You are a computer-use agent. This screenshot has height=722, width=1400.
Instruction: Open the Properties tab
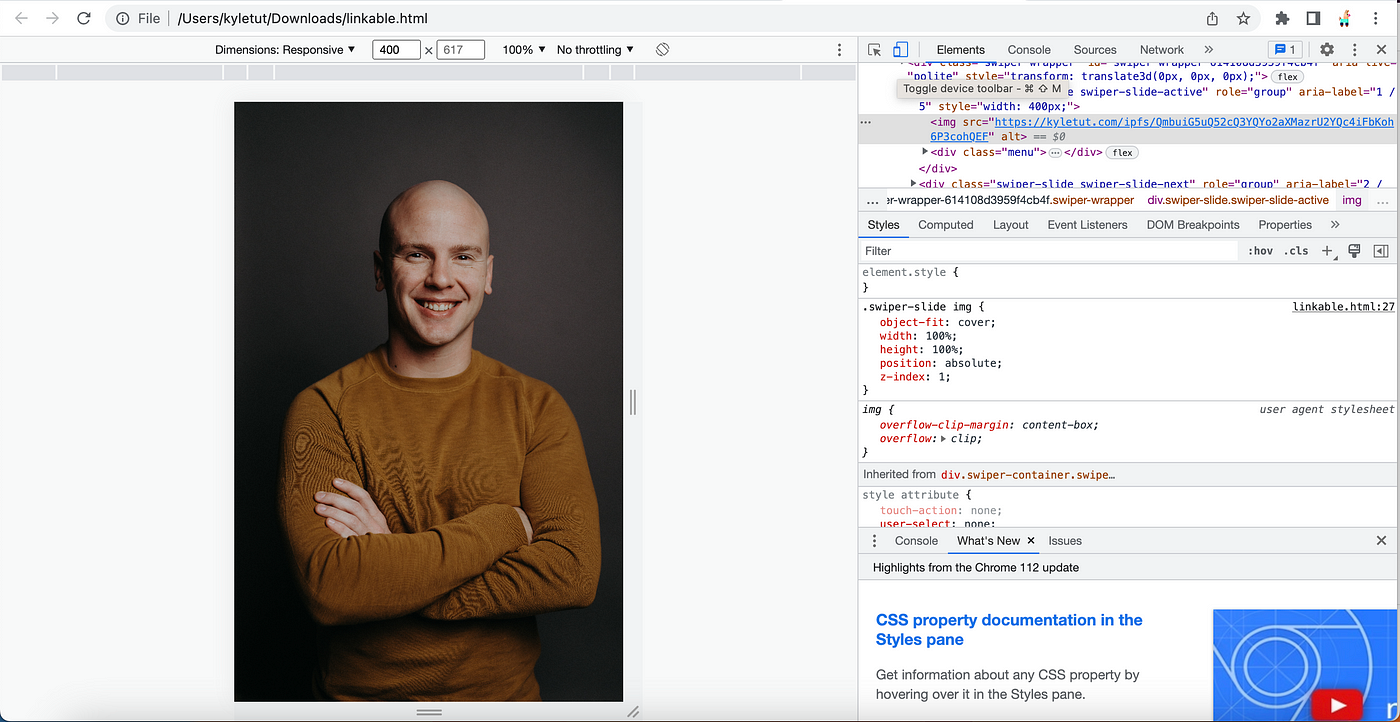pyautogui.click(x=1285, y=225)
